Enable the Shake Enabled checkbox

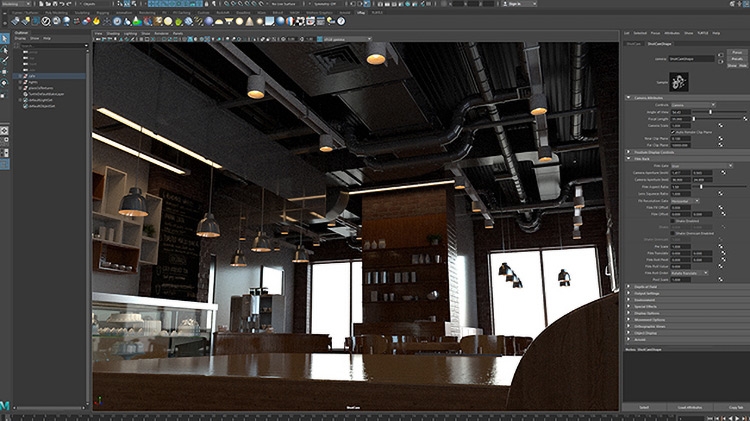pos(673,221)
